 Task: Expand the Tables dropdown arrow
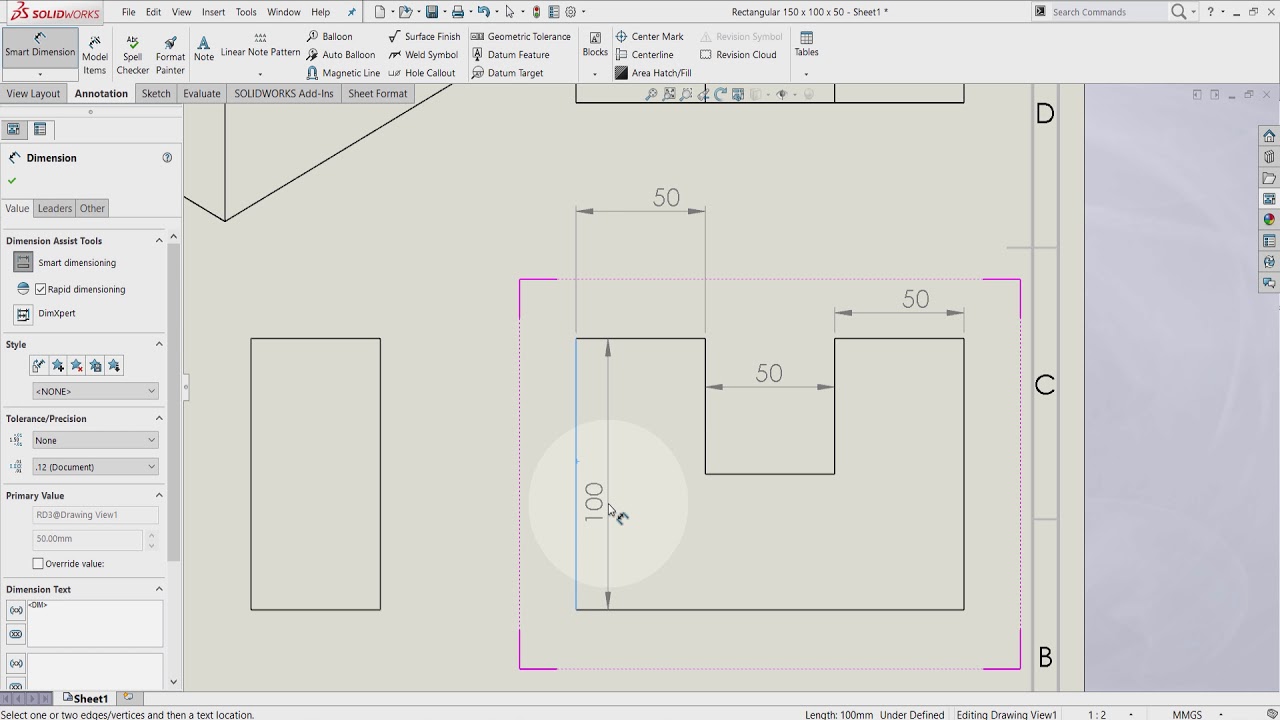(806, 74)
